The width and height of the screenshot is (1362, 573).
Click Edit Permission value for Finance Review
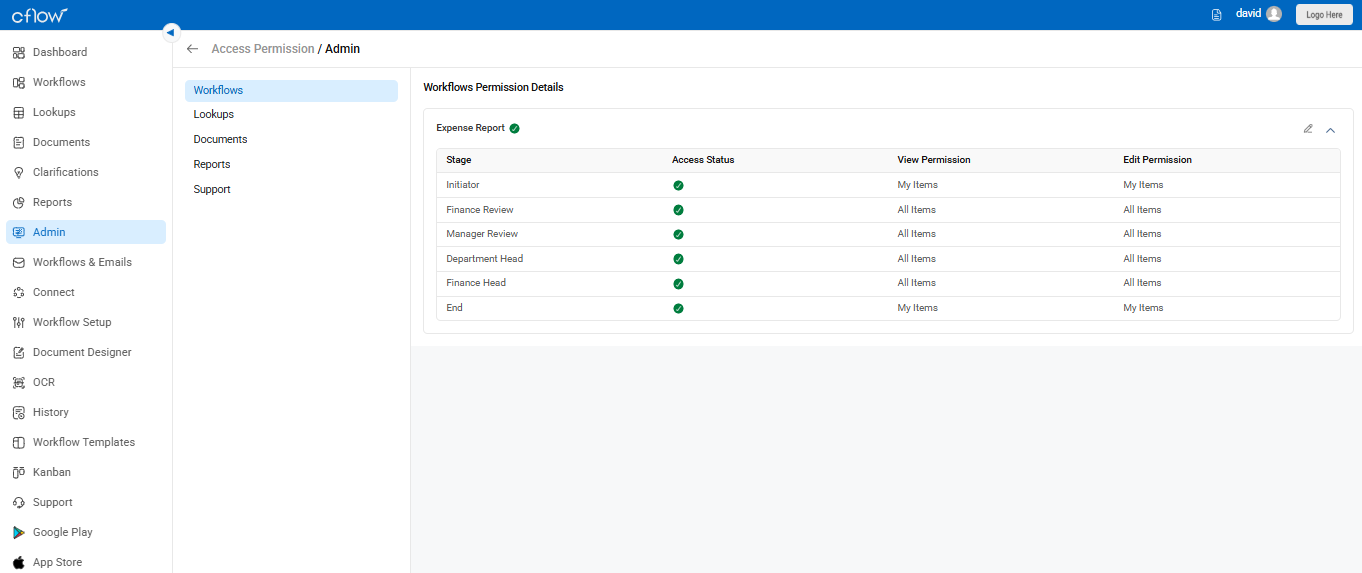tap(1142, 210)
